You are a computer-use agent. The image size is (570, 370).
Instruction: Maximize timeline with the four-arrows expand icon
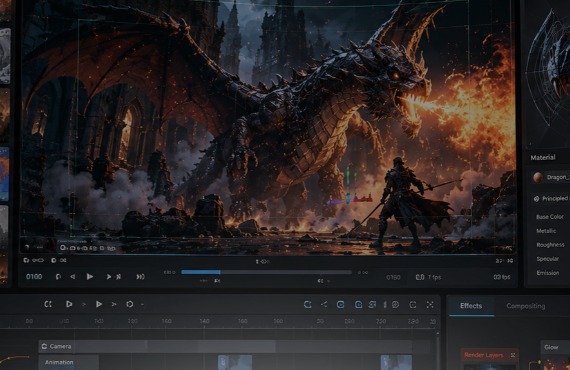430,305
